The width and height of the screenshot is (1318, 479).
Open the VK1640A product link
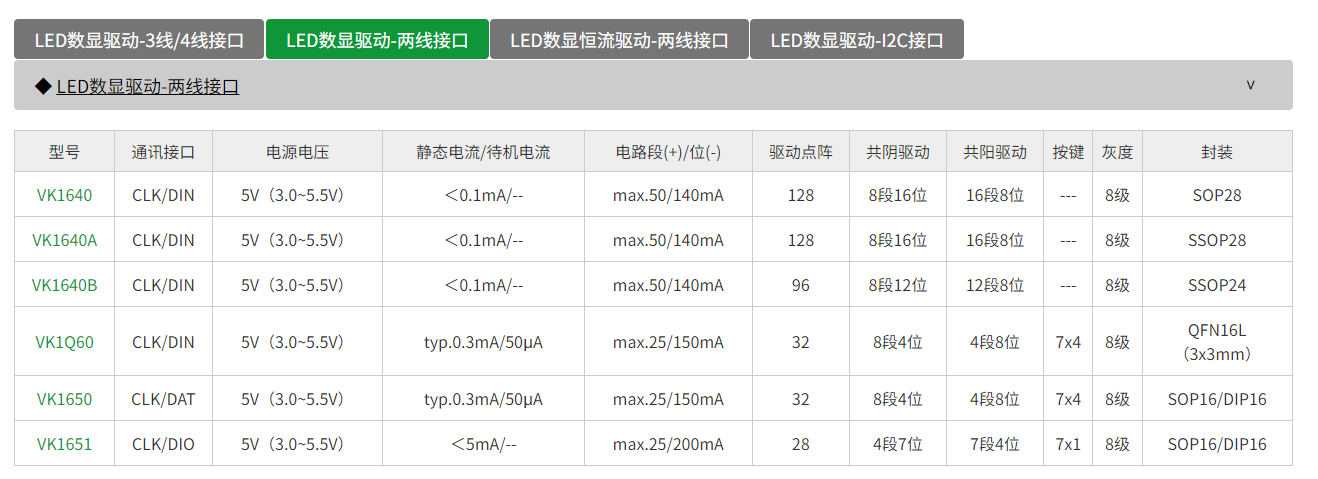[64, 240]
